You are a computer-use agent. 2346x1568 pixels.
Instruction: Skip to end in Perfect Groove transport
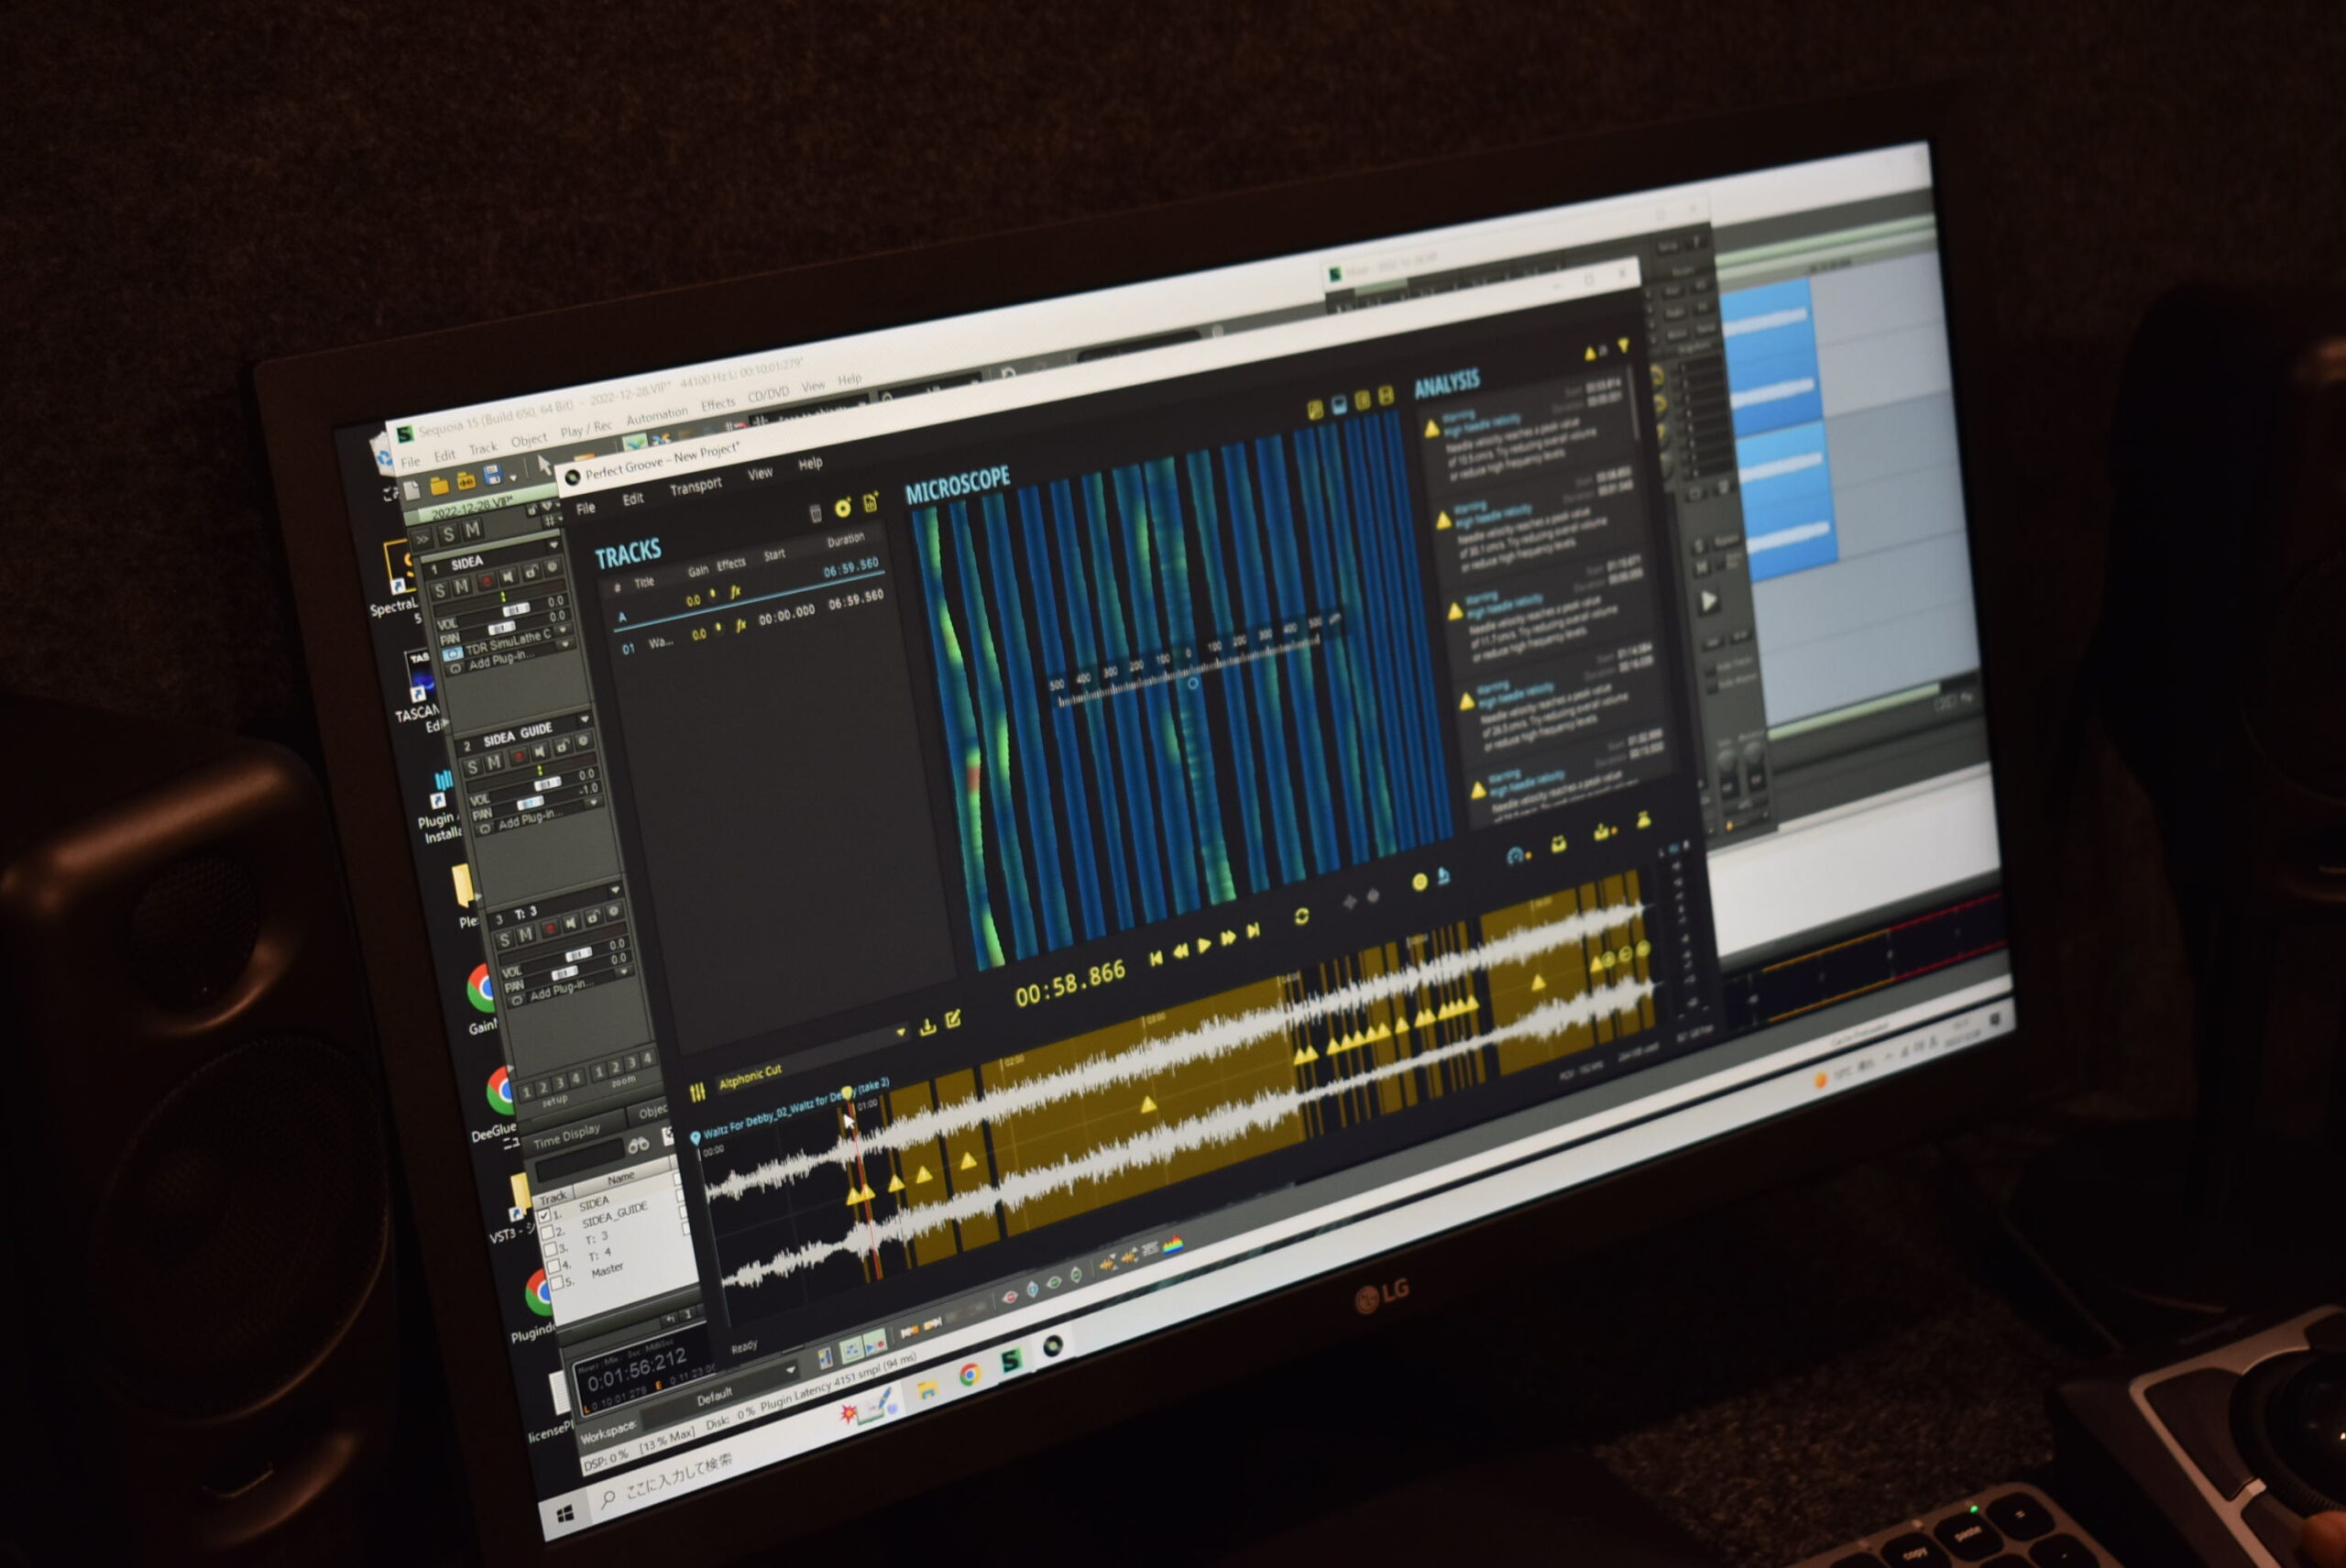pos(1253,930)
